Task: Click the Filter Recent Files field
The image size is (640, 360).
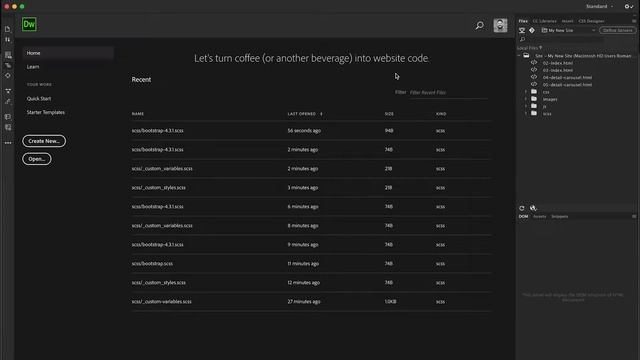Action: (448, 93)
